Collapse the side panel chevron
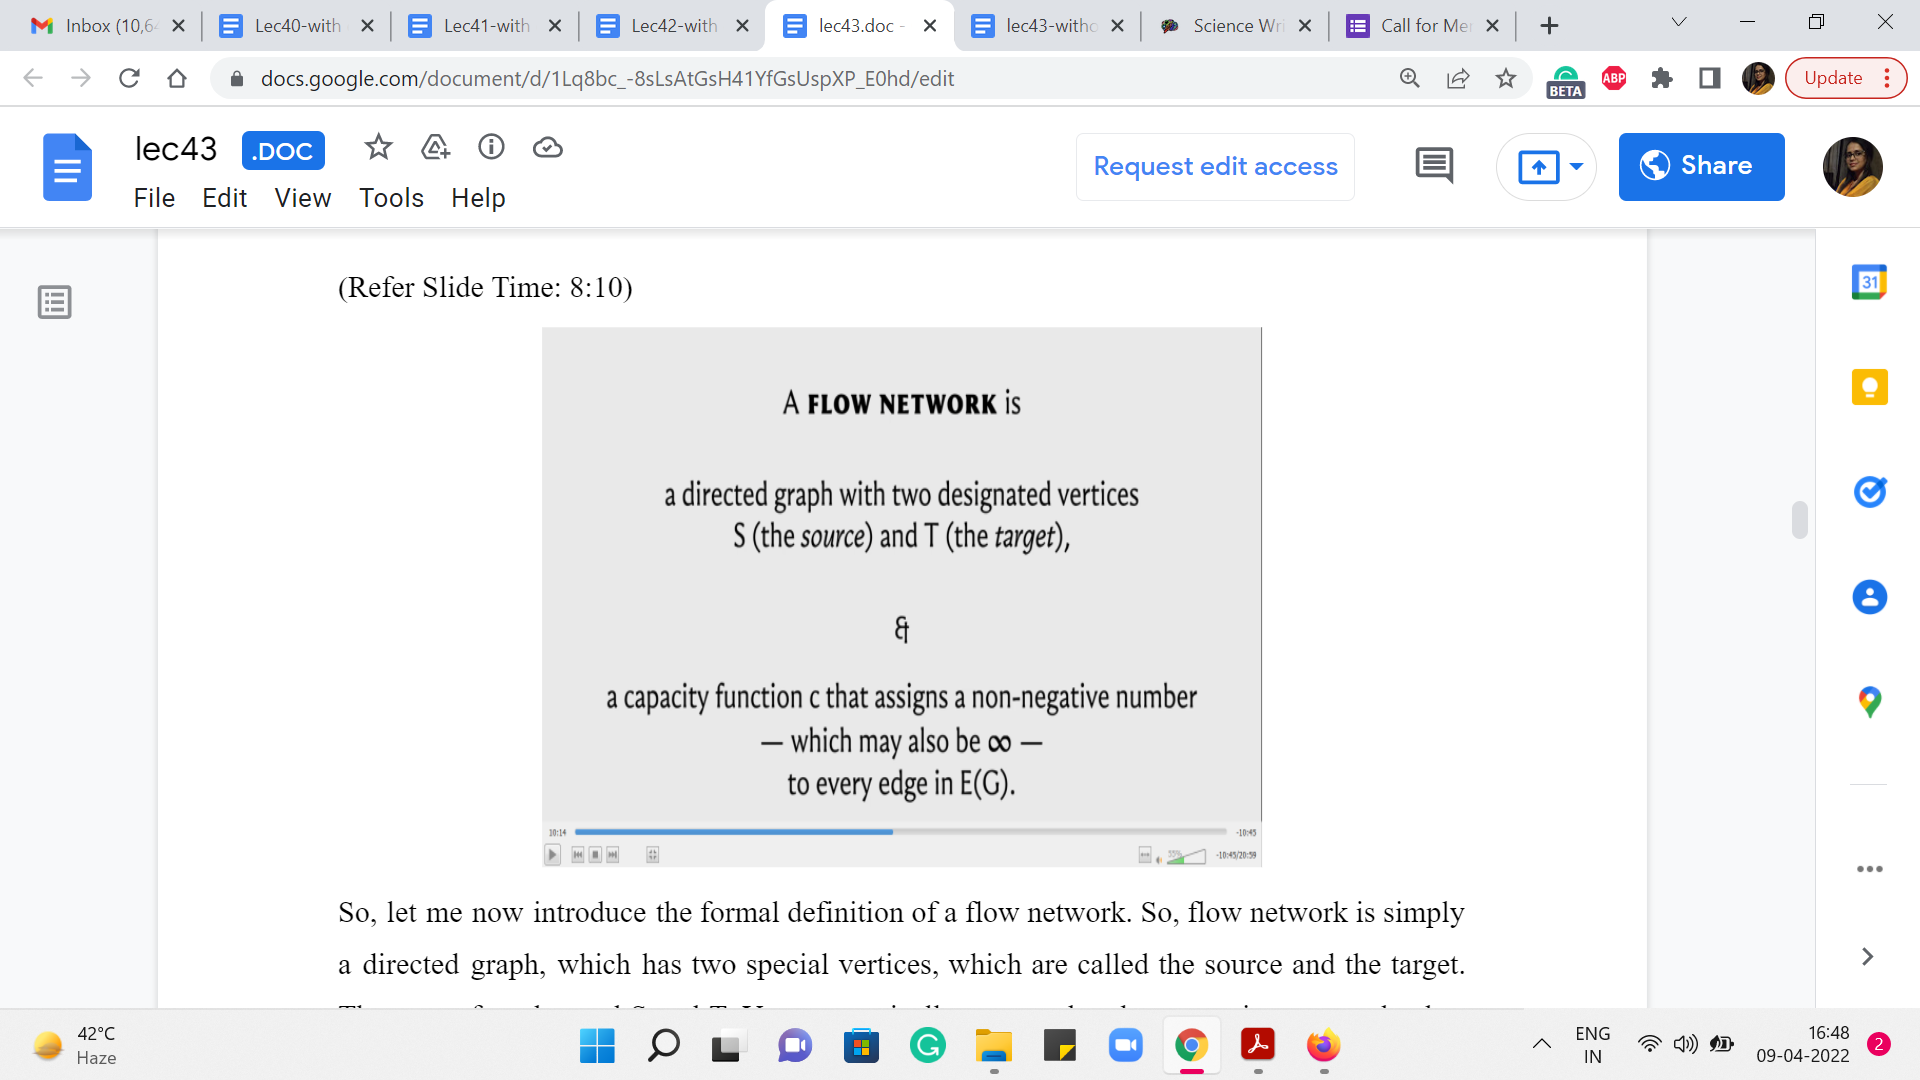 tap(1867, 957)
